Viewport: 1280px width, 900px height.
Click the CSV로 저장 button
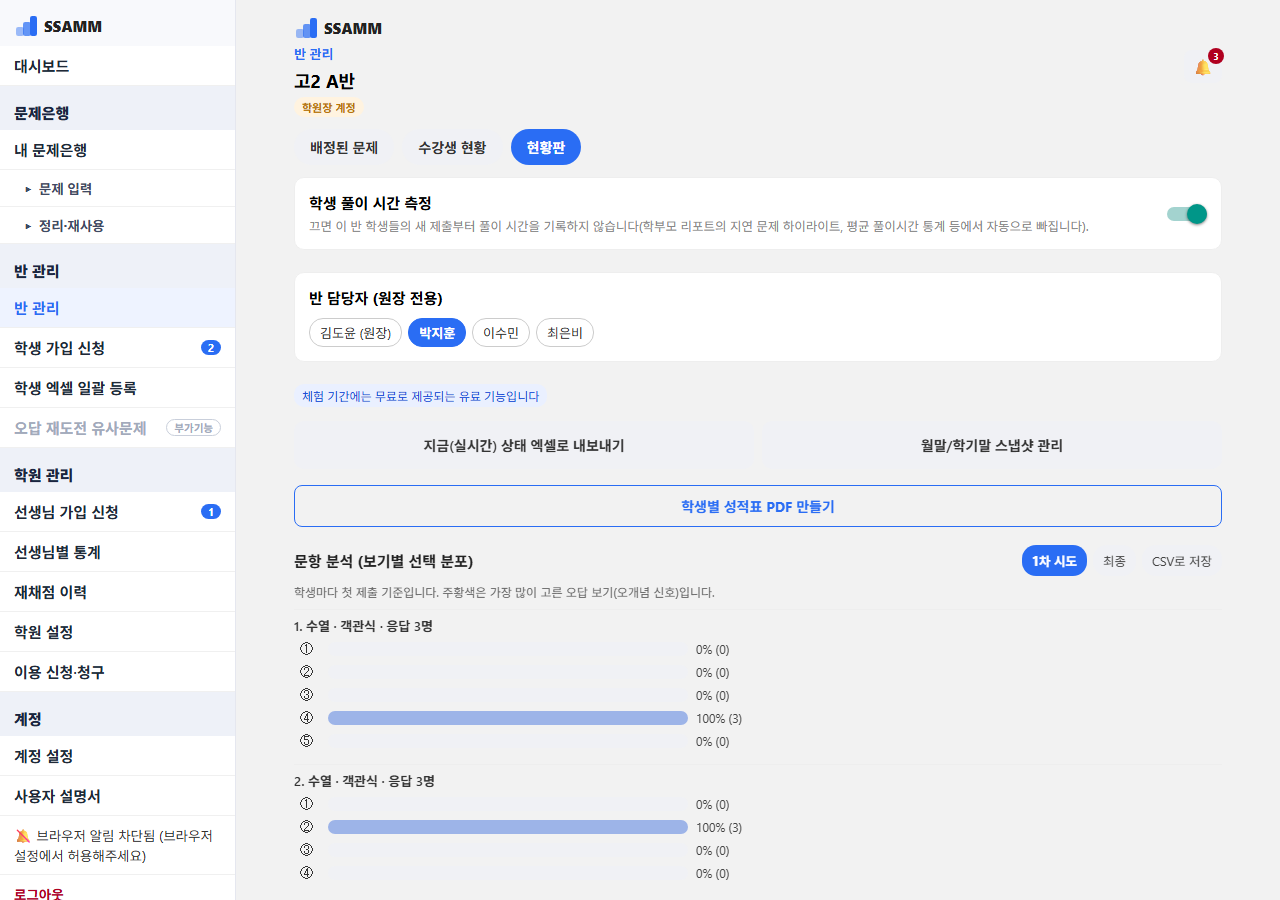tap(1182, 561)
